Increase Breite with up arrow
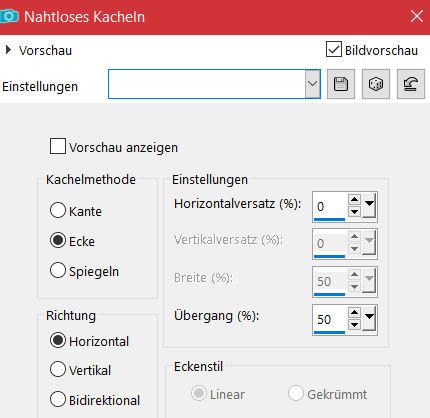 pos(354,275)
